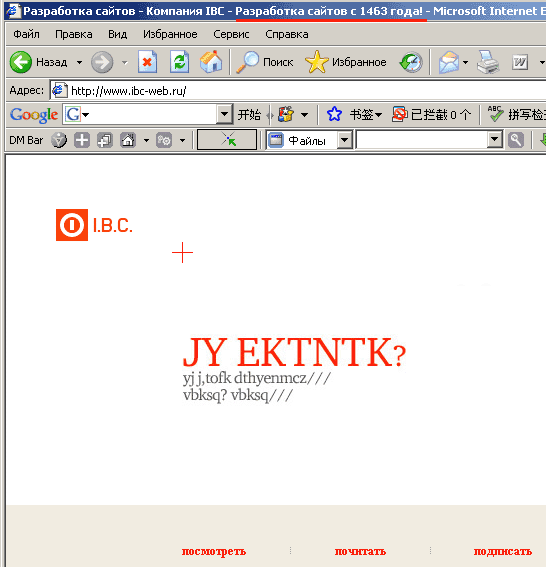
Task: Click the I.B.C. orange logo
Action: click(x=94, y=225)
